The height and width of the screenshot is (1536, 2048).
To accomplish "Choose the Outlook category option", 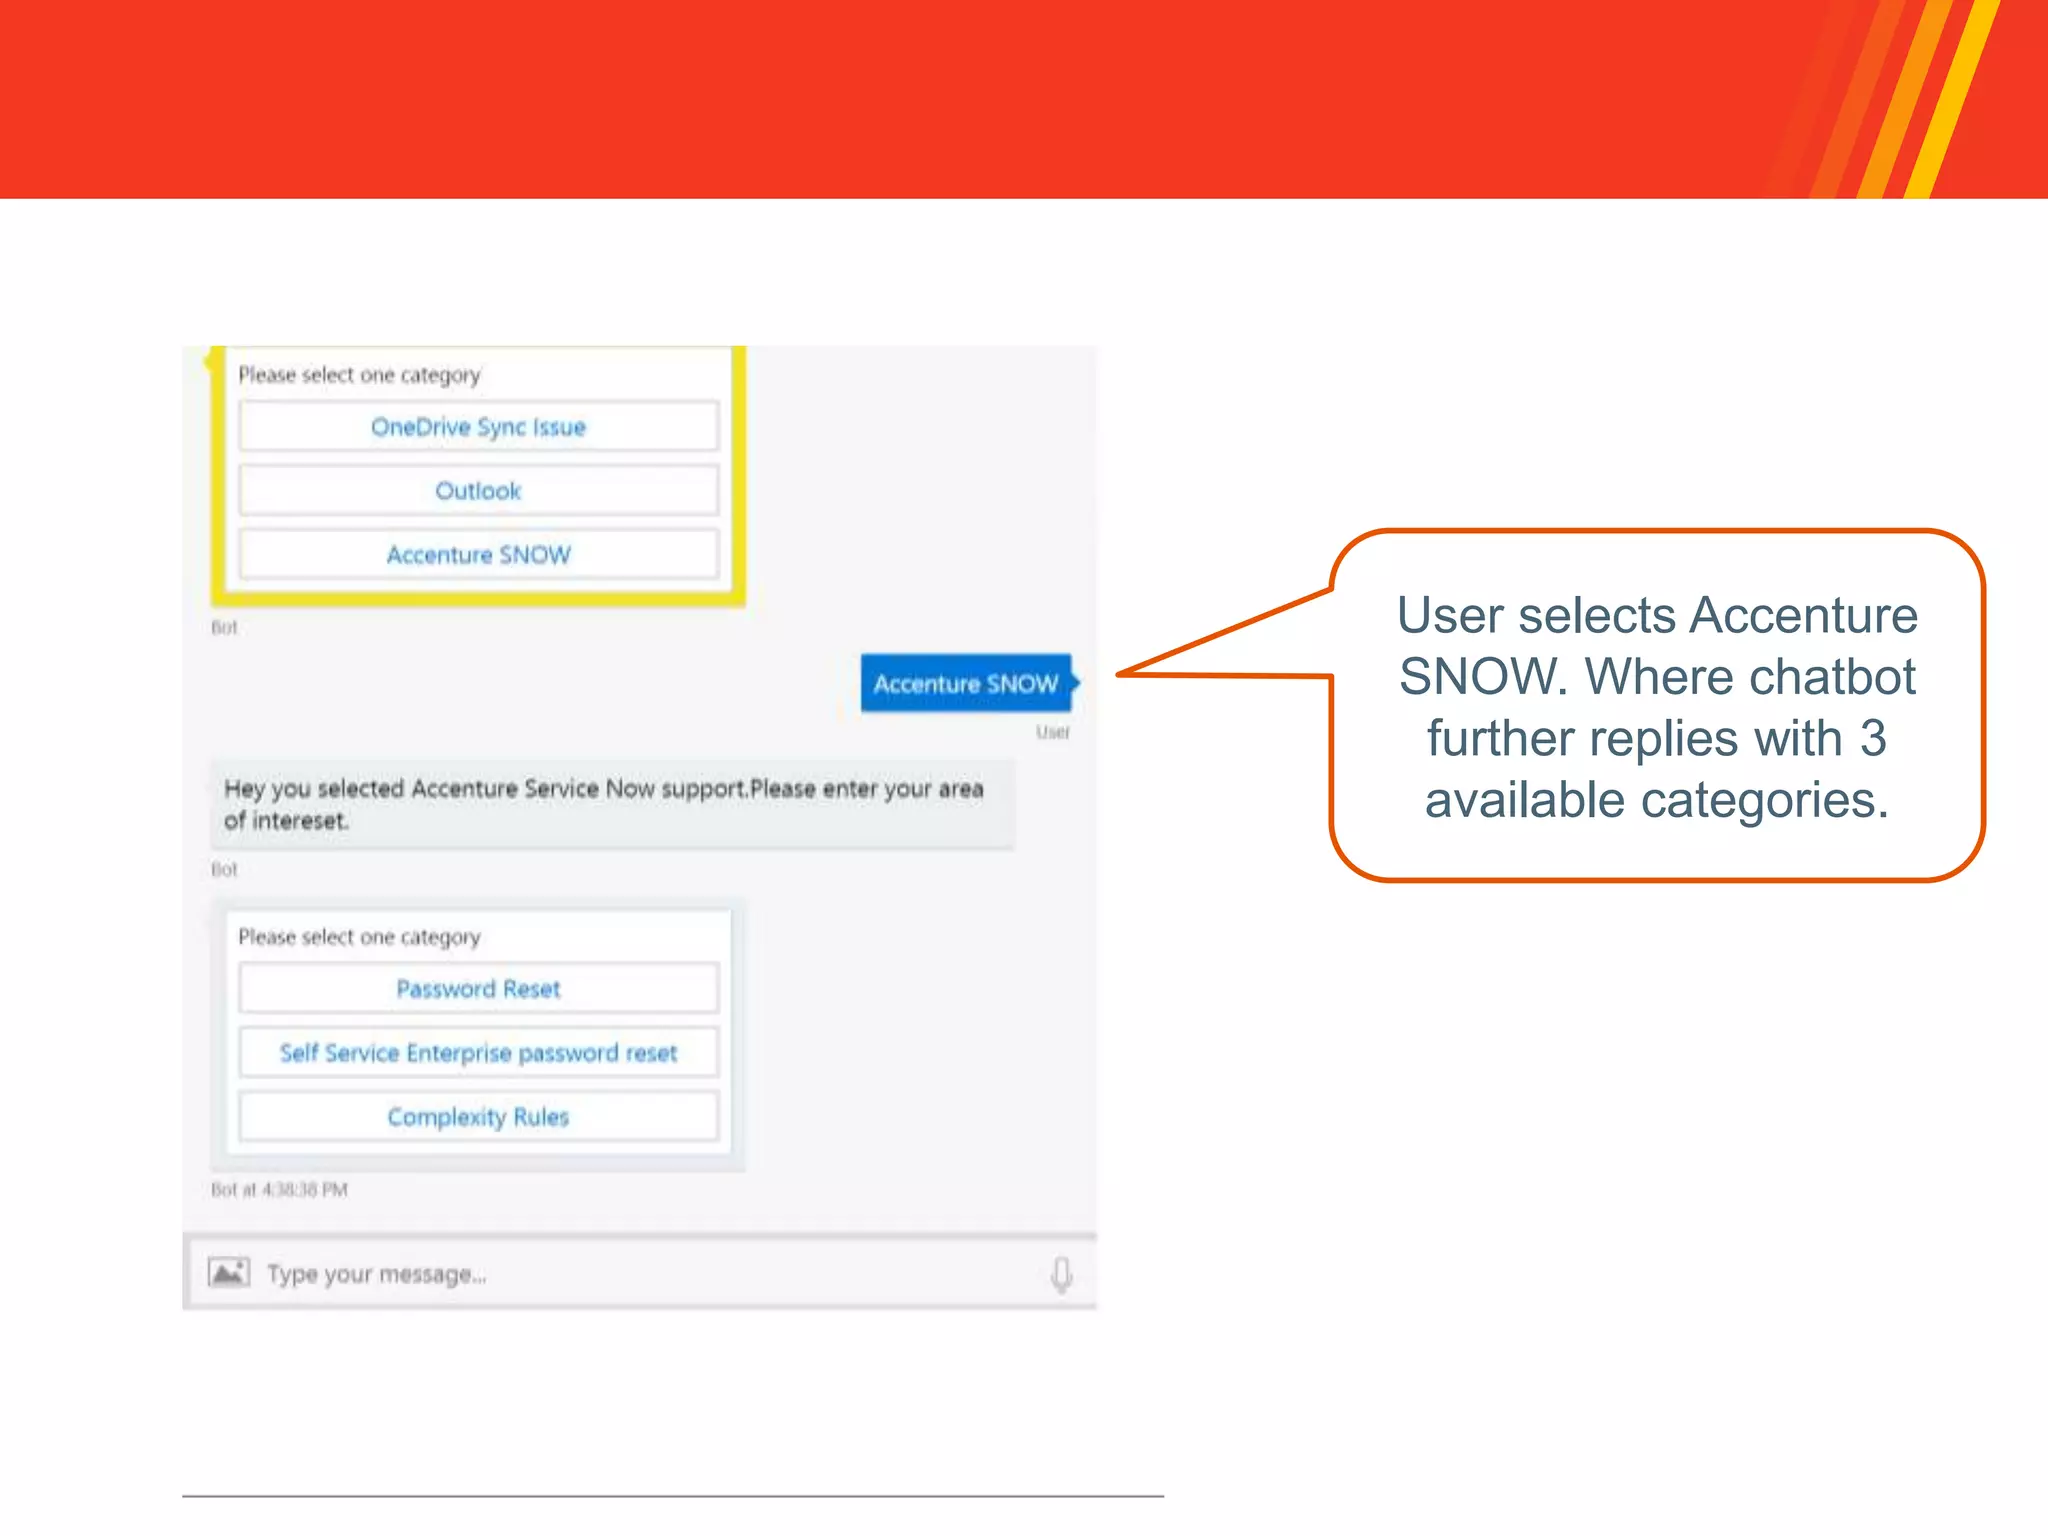I will [478, 491].
